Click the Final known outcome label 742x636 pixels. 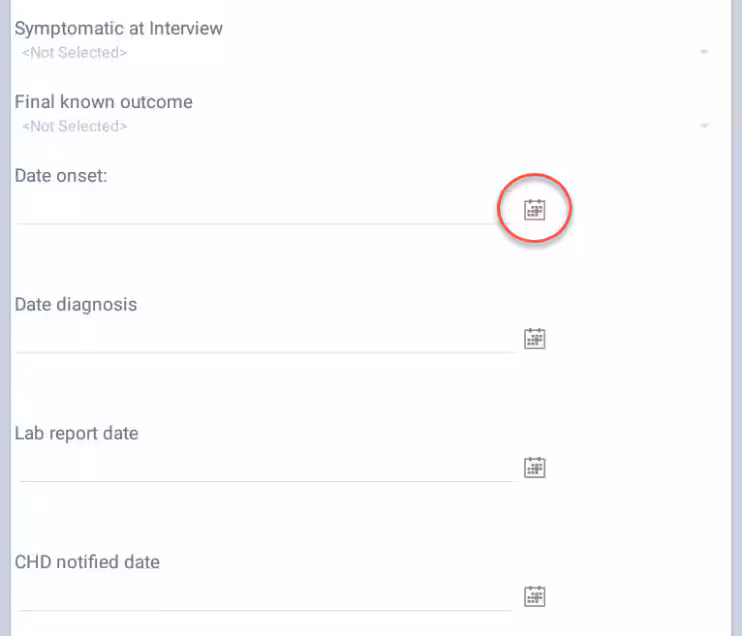tap(104, 102)
